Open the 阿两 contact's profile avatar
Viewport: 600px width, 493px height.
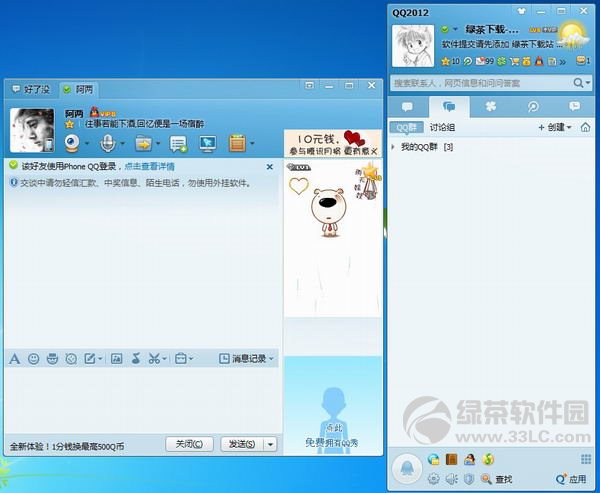(x=32, y=130)
